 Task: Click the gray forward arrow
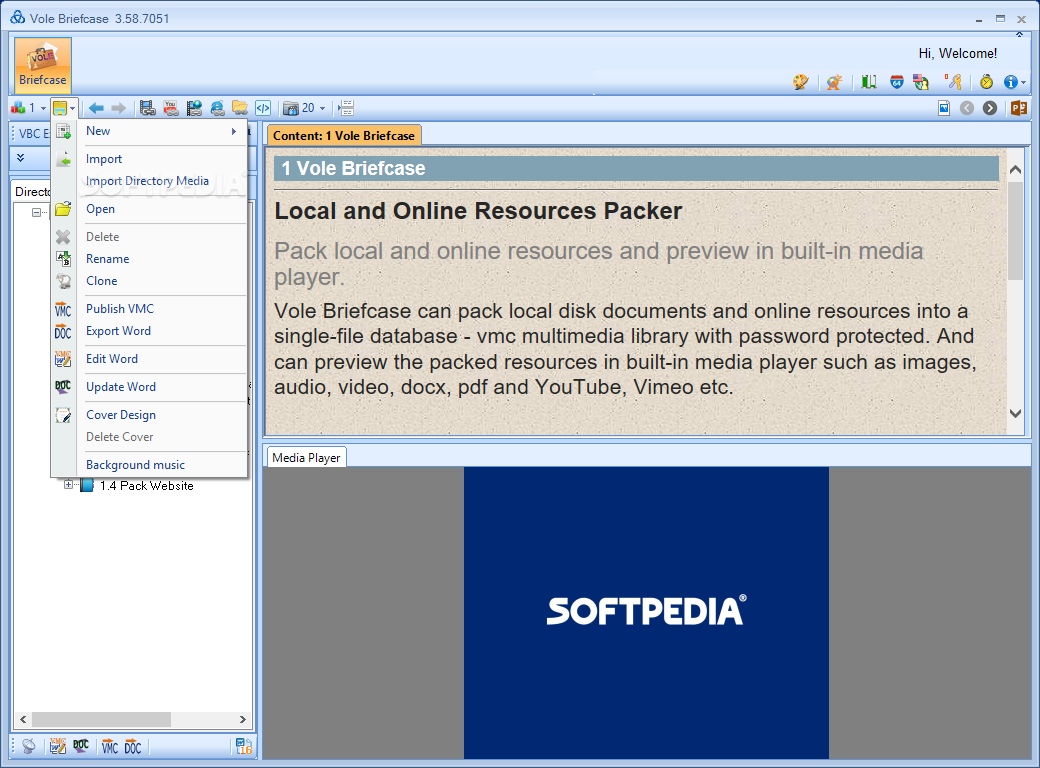coord(119,108)
